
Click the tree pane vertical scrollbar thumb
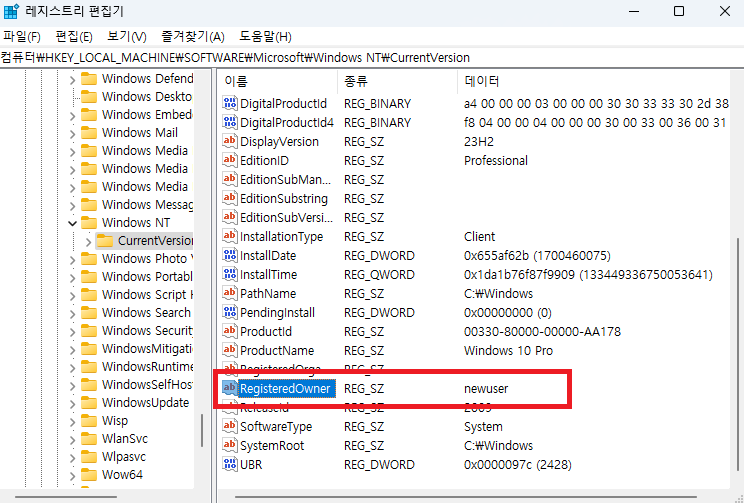(x=202, y=430)
